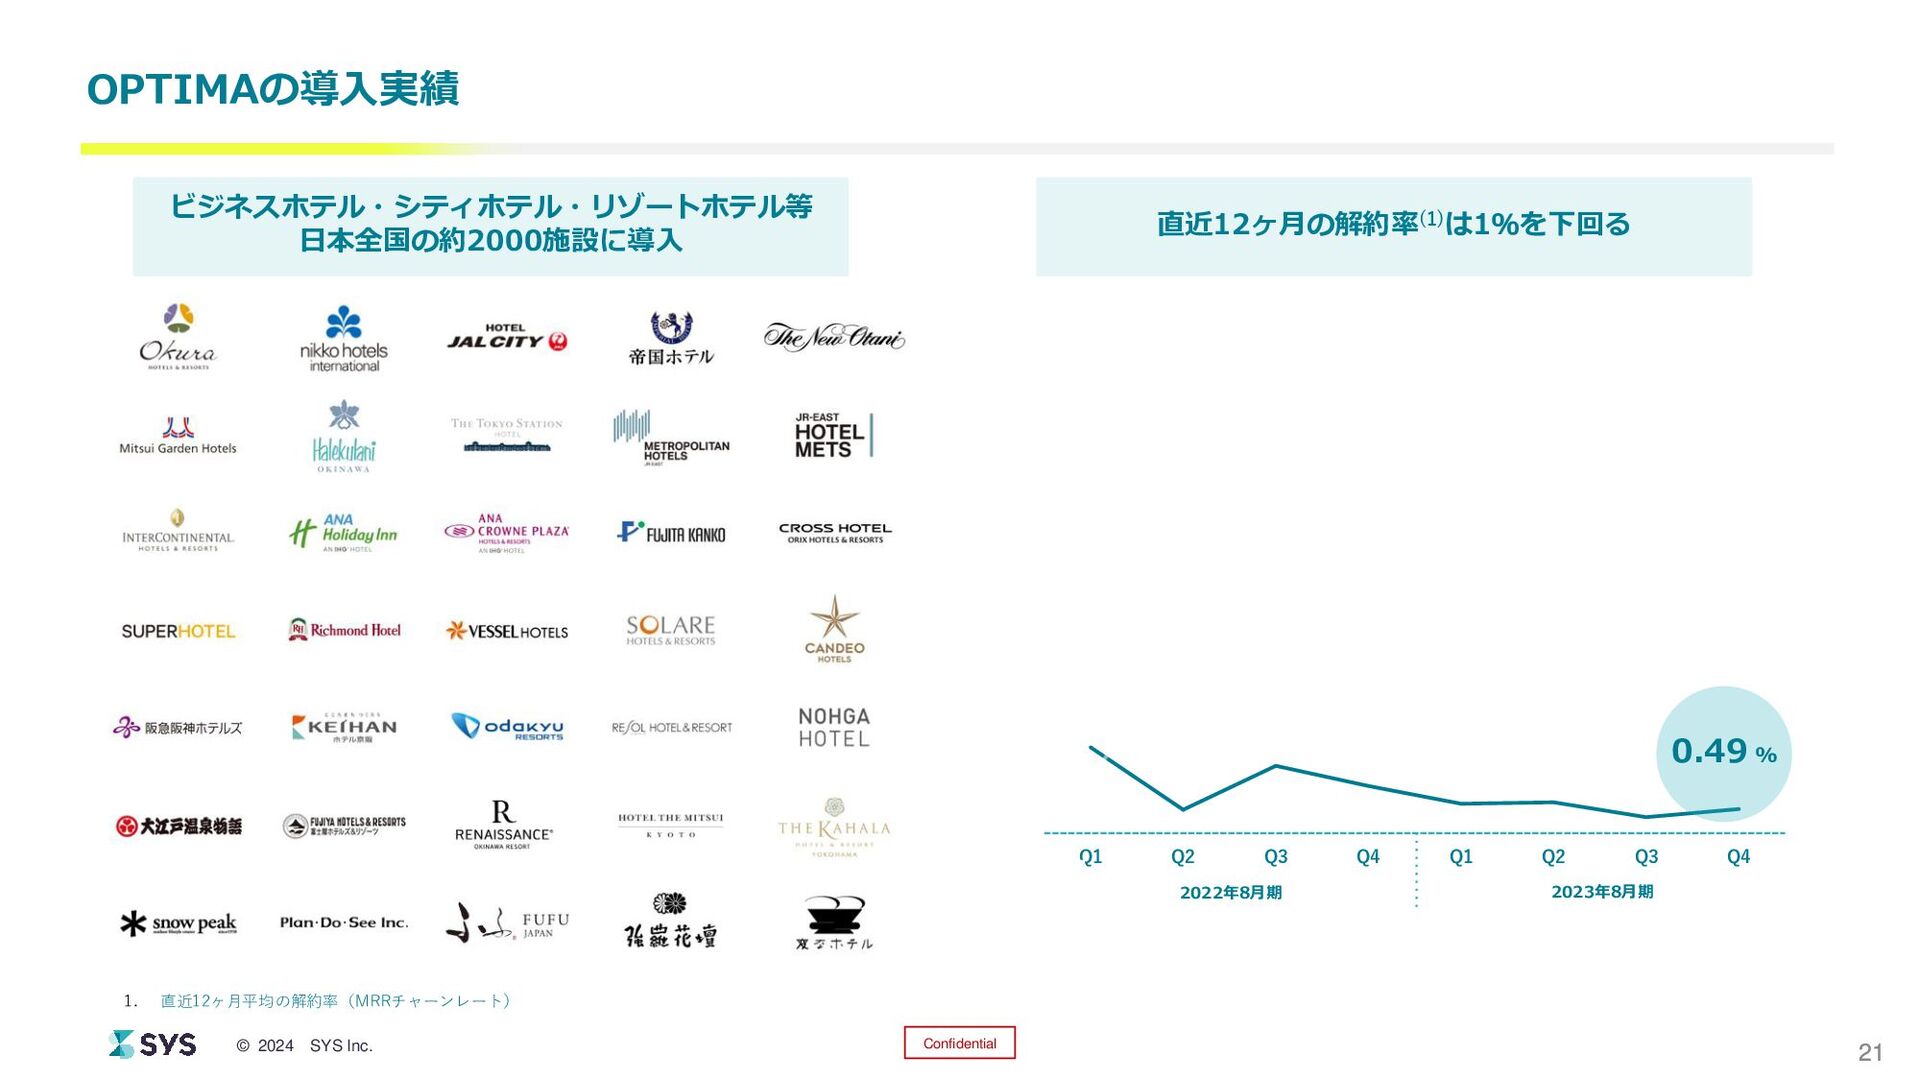Click the Metropolitan Hotels logo
The height and width of the screenshot is (1080, 1920).
(671, 438)
